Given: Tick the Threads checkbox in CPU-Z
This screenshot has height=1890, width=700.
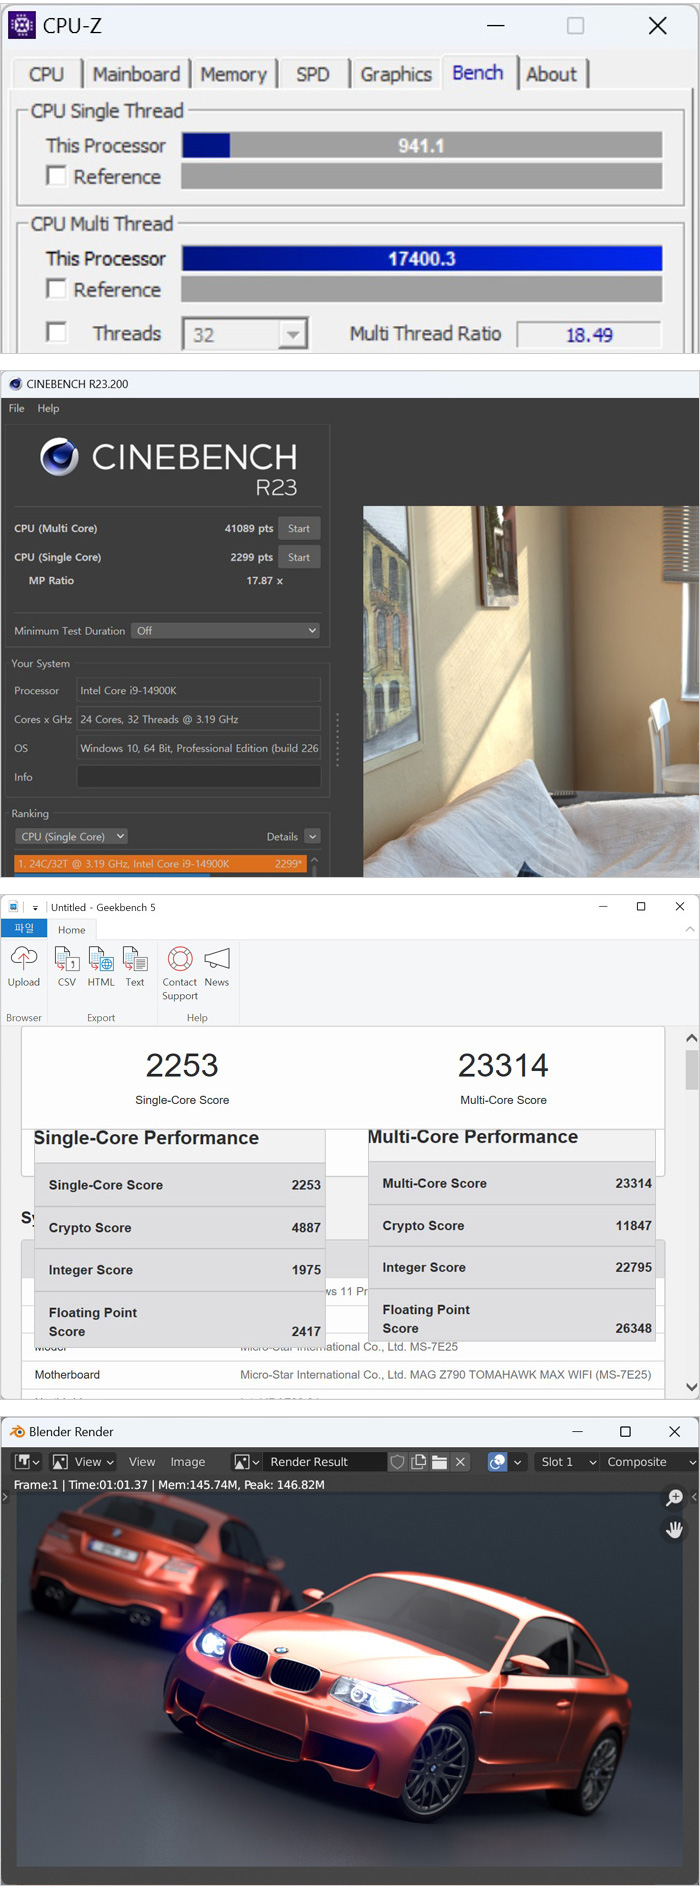Looking at the screenshot, I should [57, 333].
